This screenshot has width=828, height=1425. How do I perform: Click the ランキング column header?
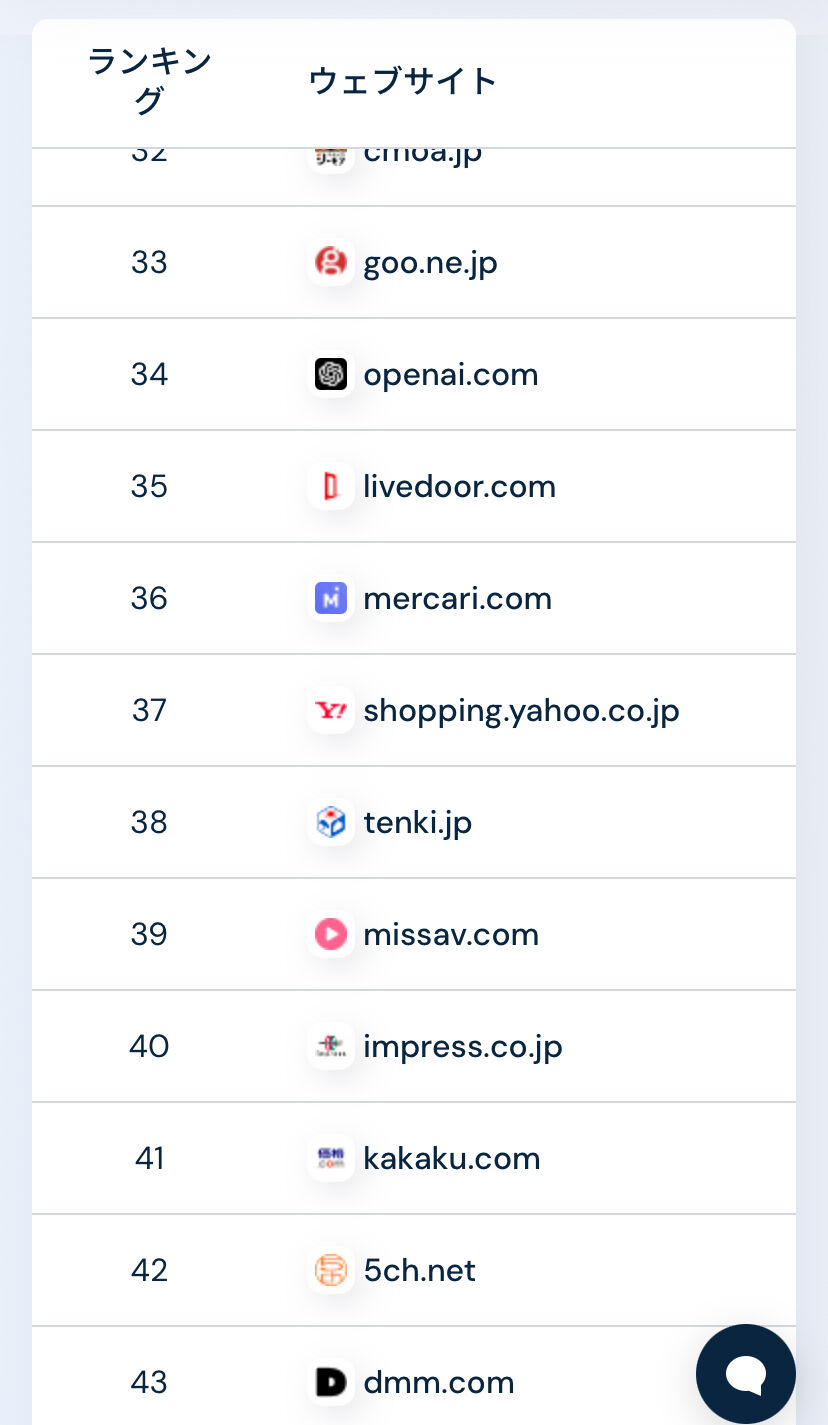tap(149, 81)
